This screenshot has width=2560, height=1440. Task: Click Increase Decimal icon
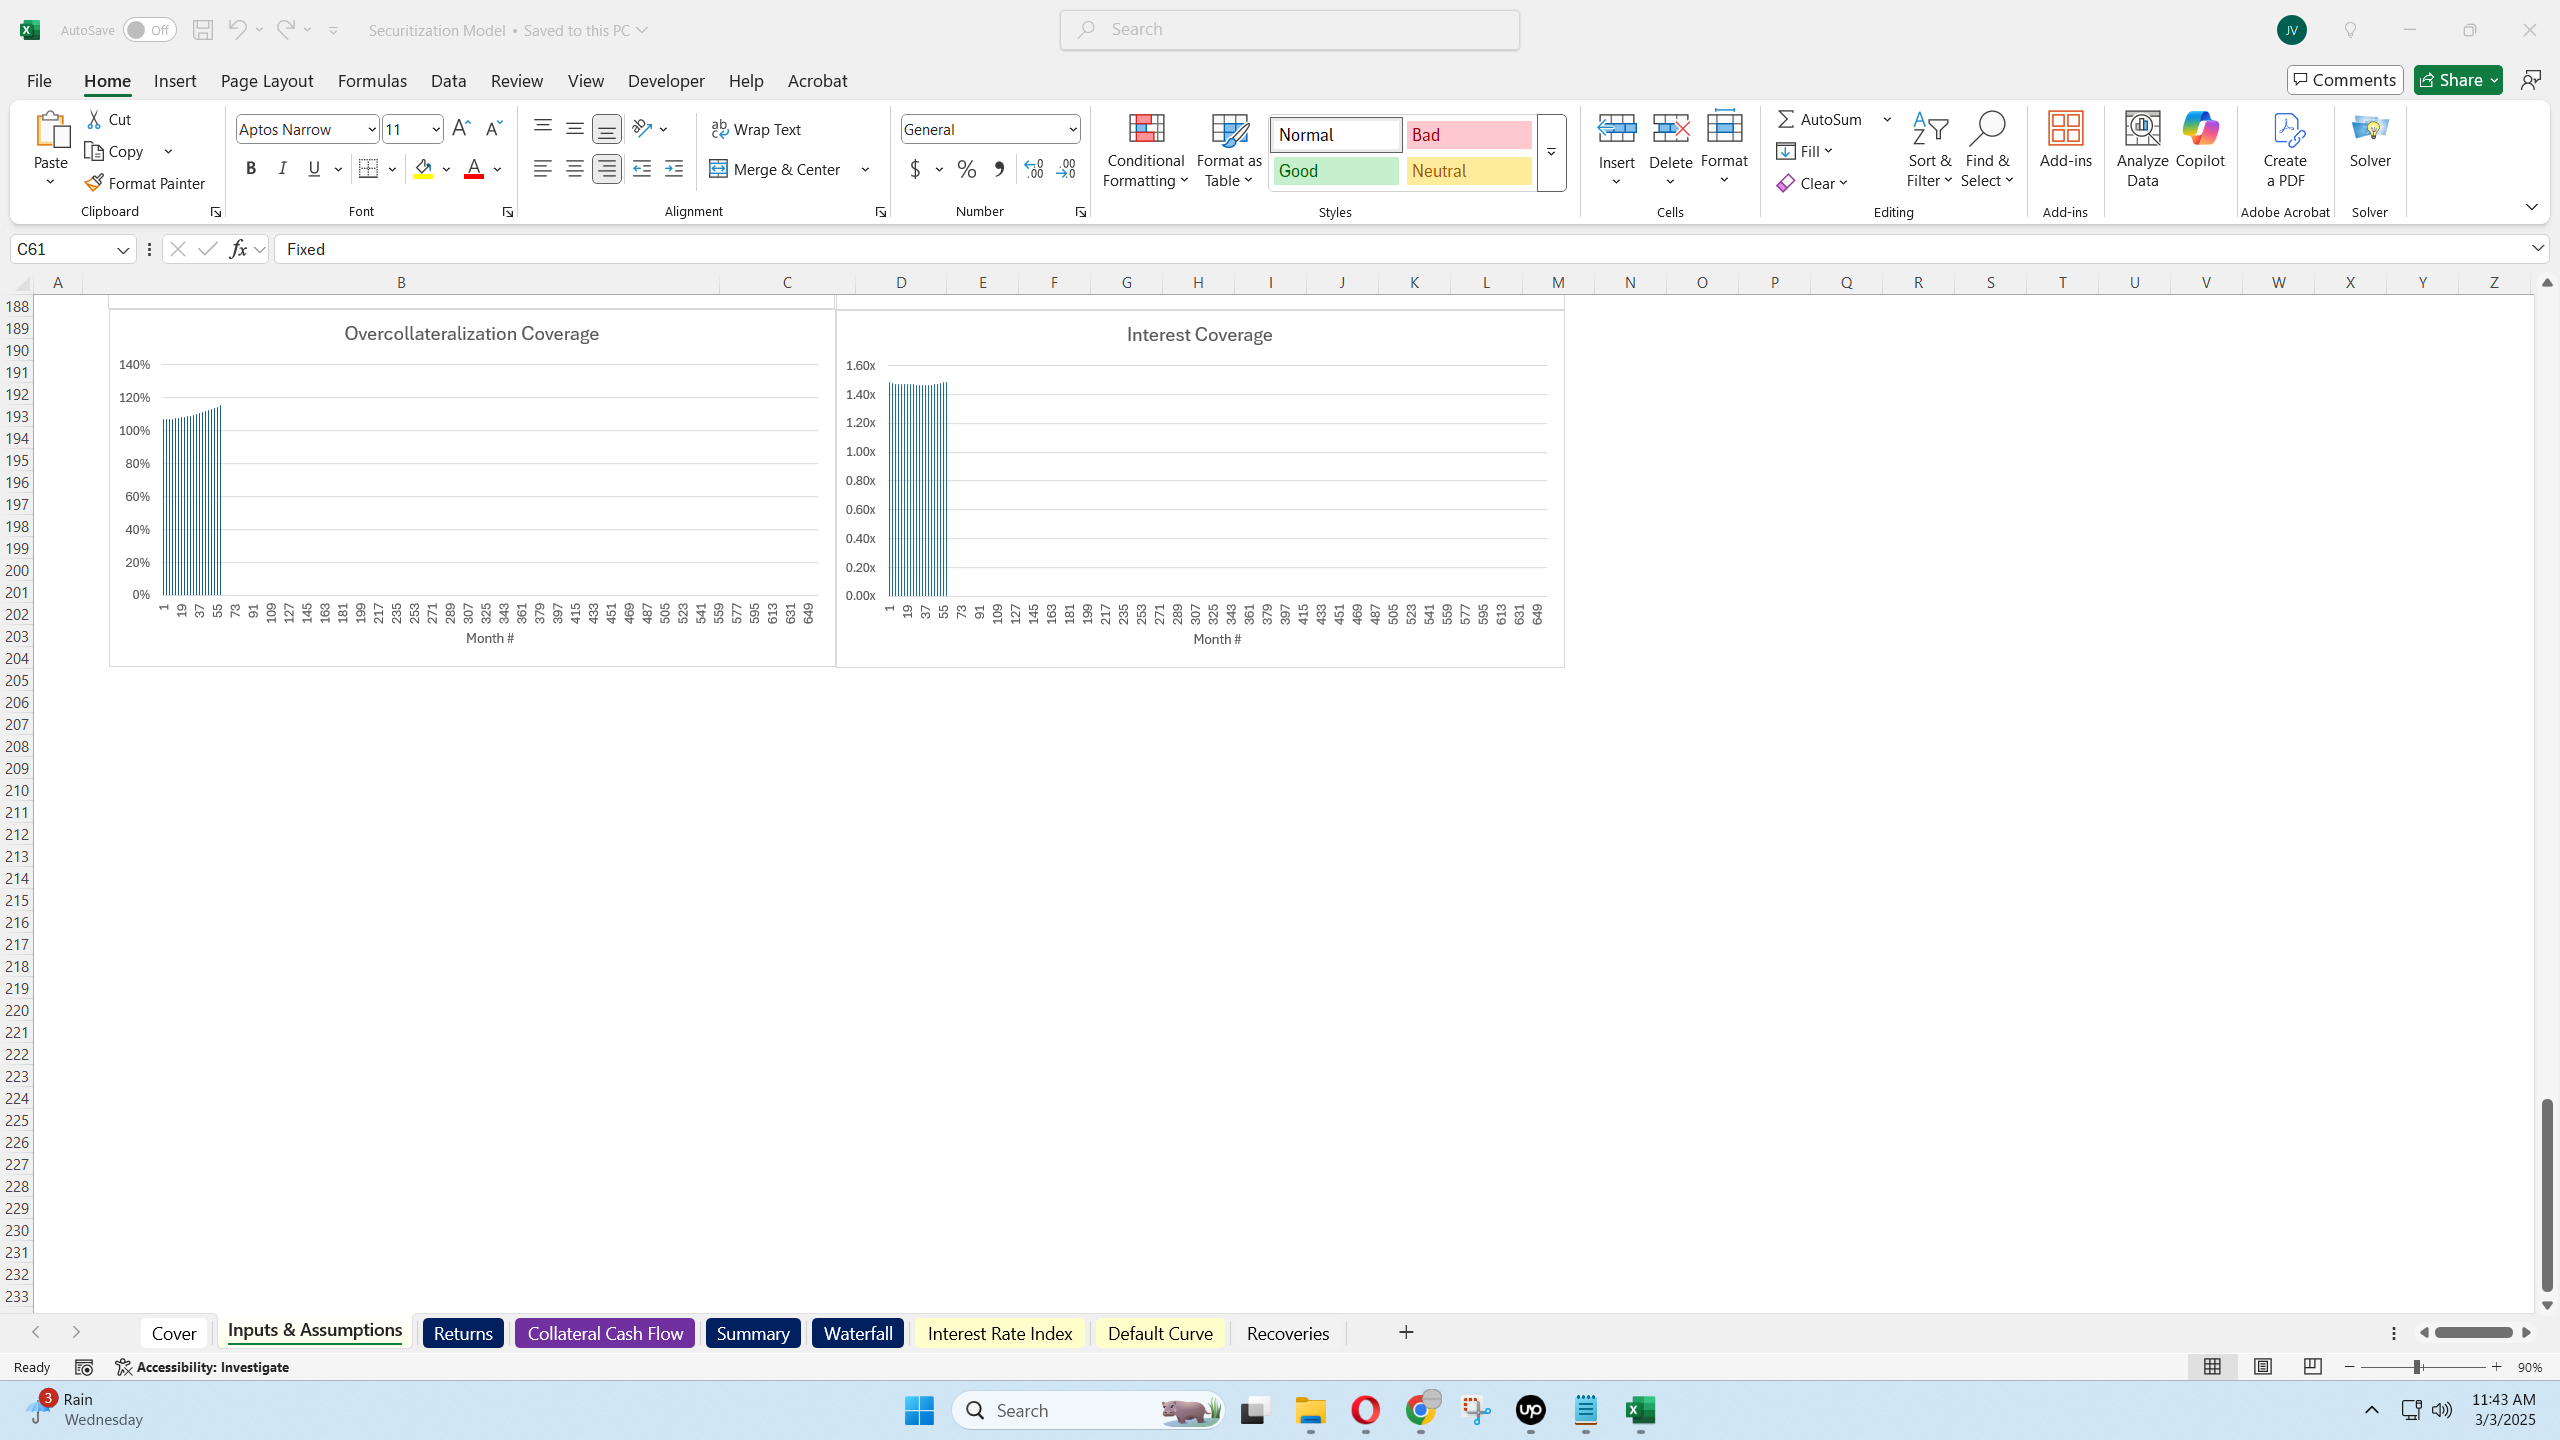(1034, 169)
